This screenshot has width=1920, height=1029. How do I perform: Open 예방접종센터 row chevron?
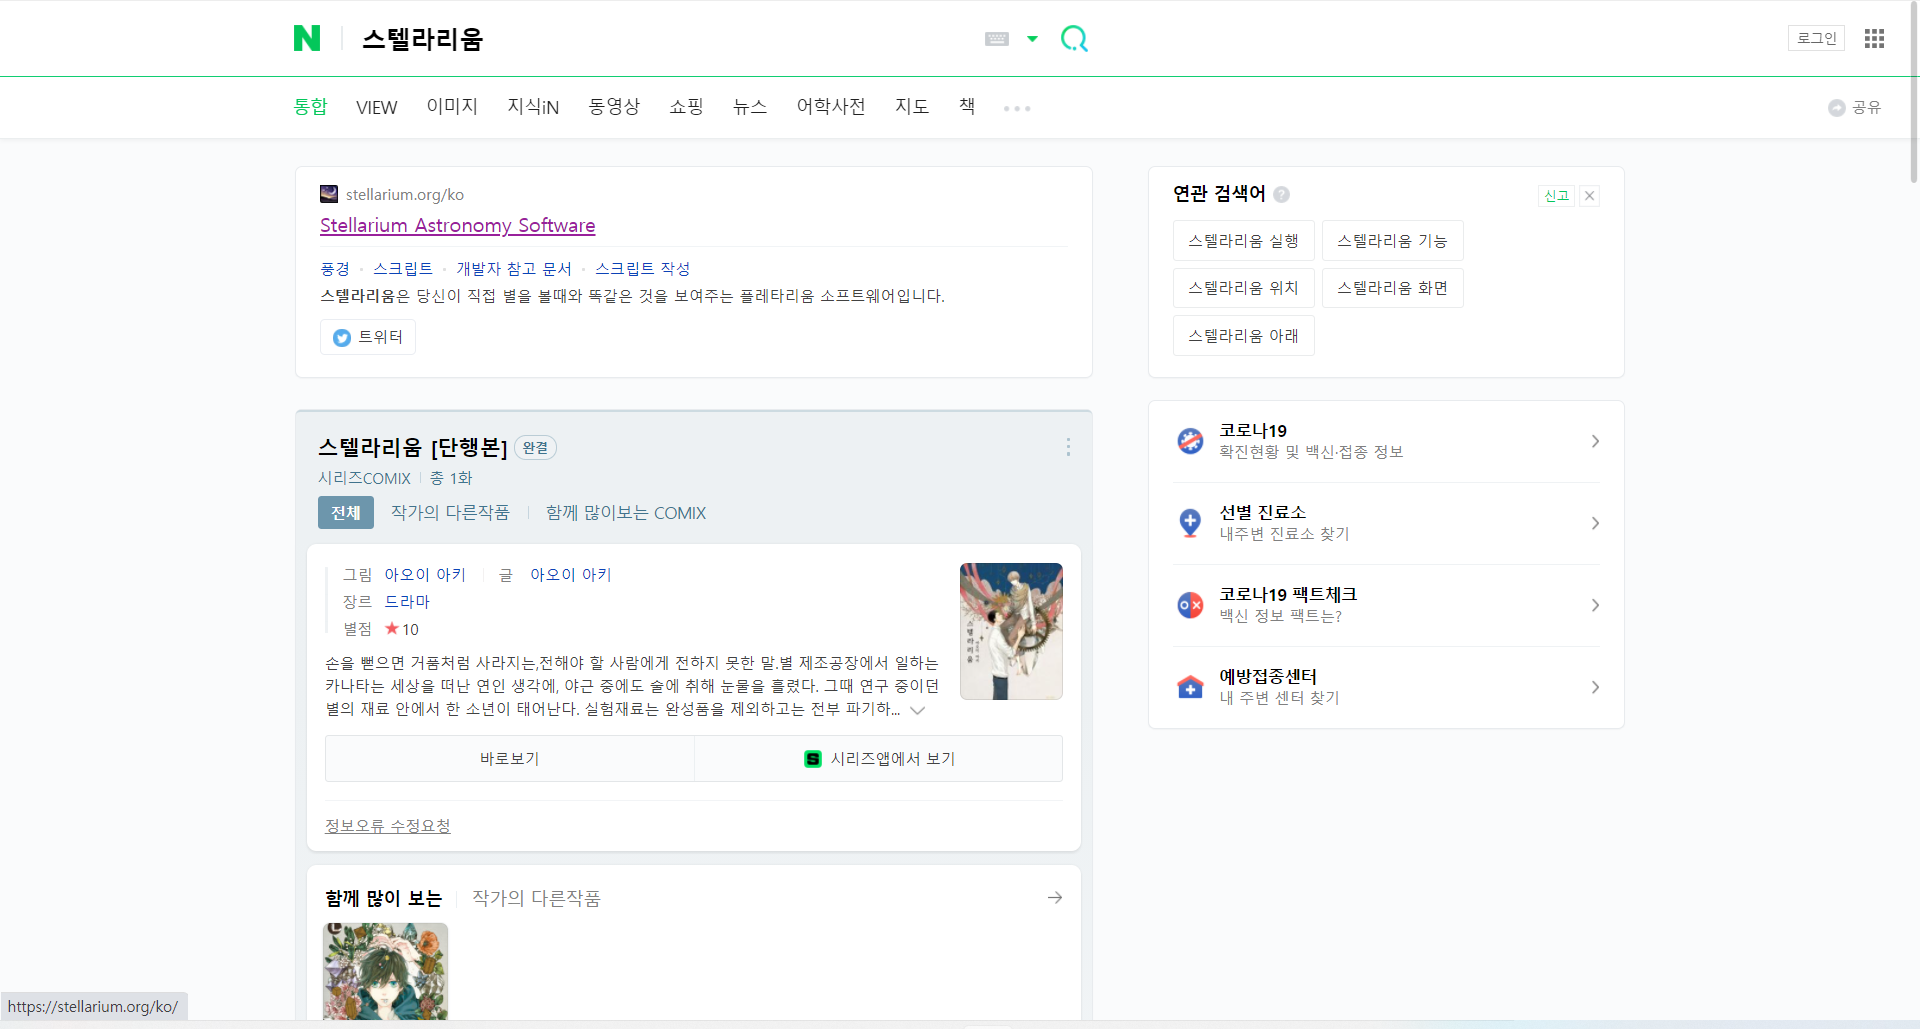[1595, 687]
